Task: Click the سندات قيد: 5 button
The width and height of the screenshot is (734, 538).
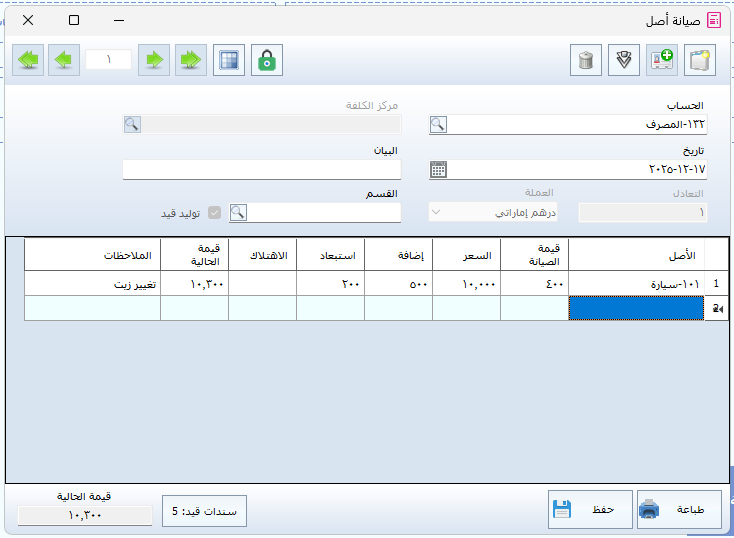Action: coord(204,510)
